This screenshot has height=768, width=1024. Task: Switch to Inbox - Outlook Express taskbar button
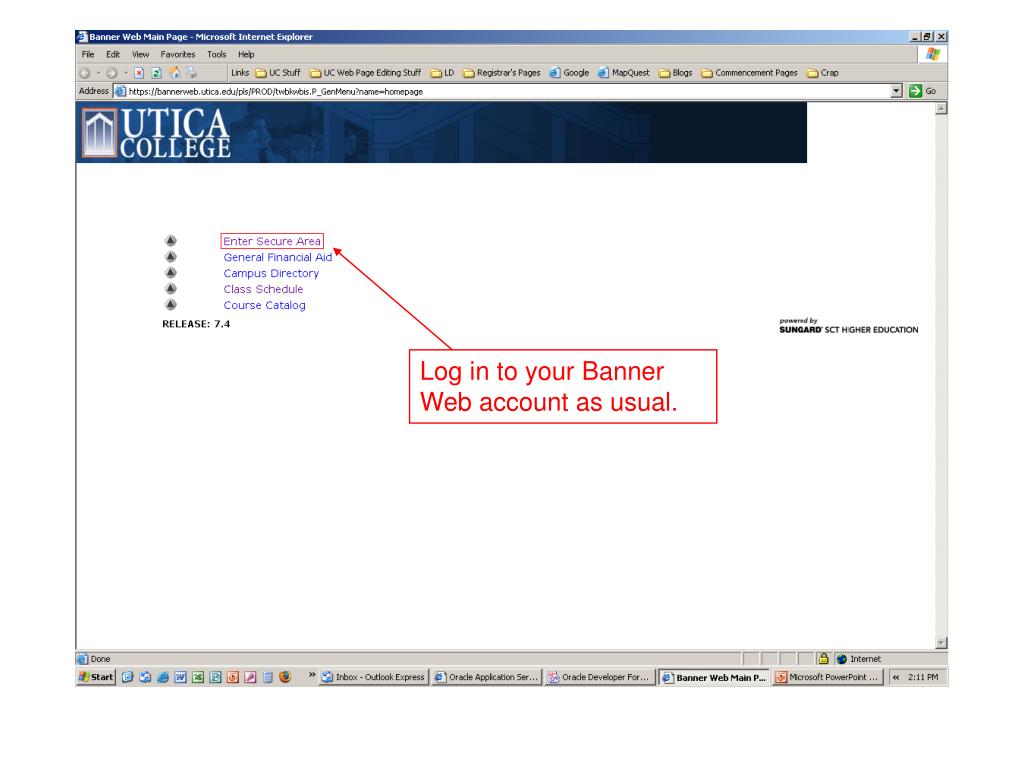[x=374, y=677]
